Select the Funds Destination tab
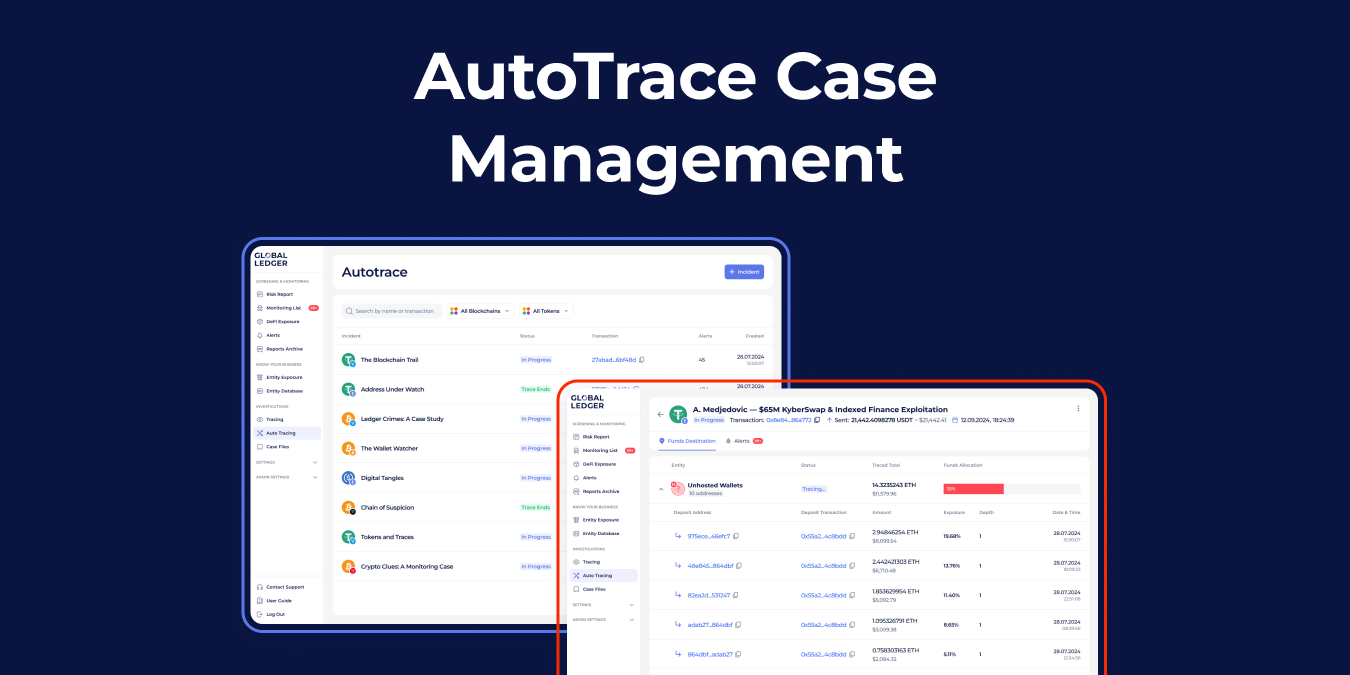Viewport: 1350px width, 675px height. coord(690,440)
